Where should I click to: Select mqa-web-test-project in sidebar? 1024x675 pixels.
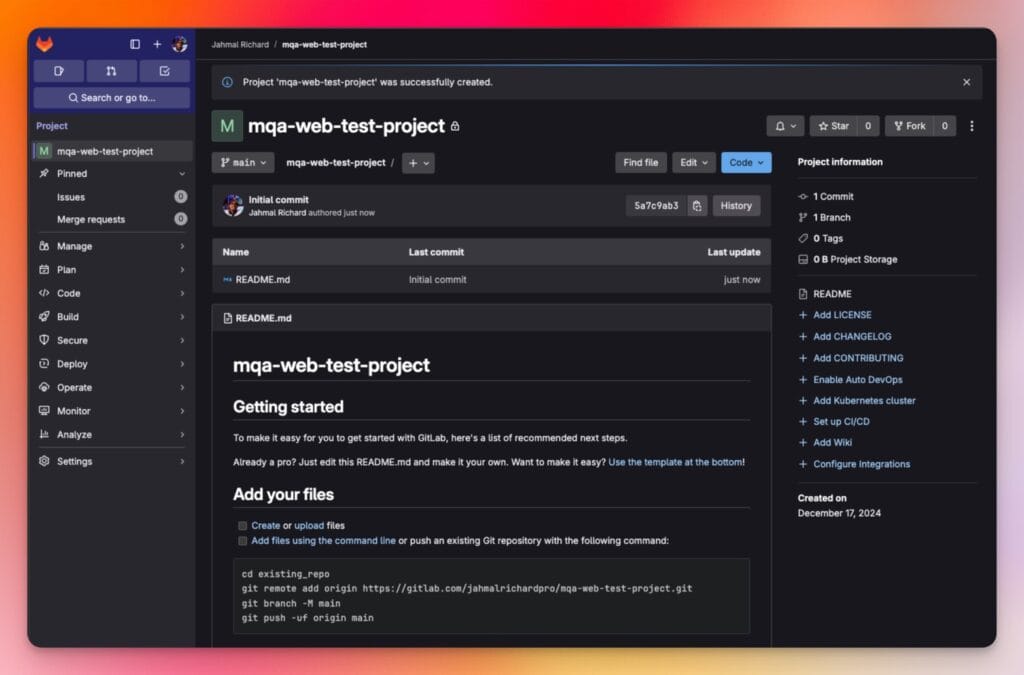pos(113,151)
